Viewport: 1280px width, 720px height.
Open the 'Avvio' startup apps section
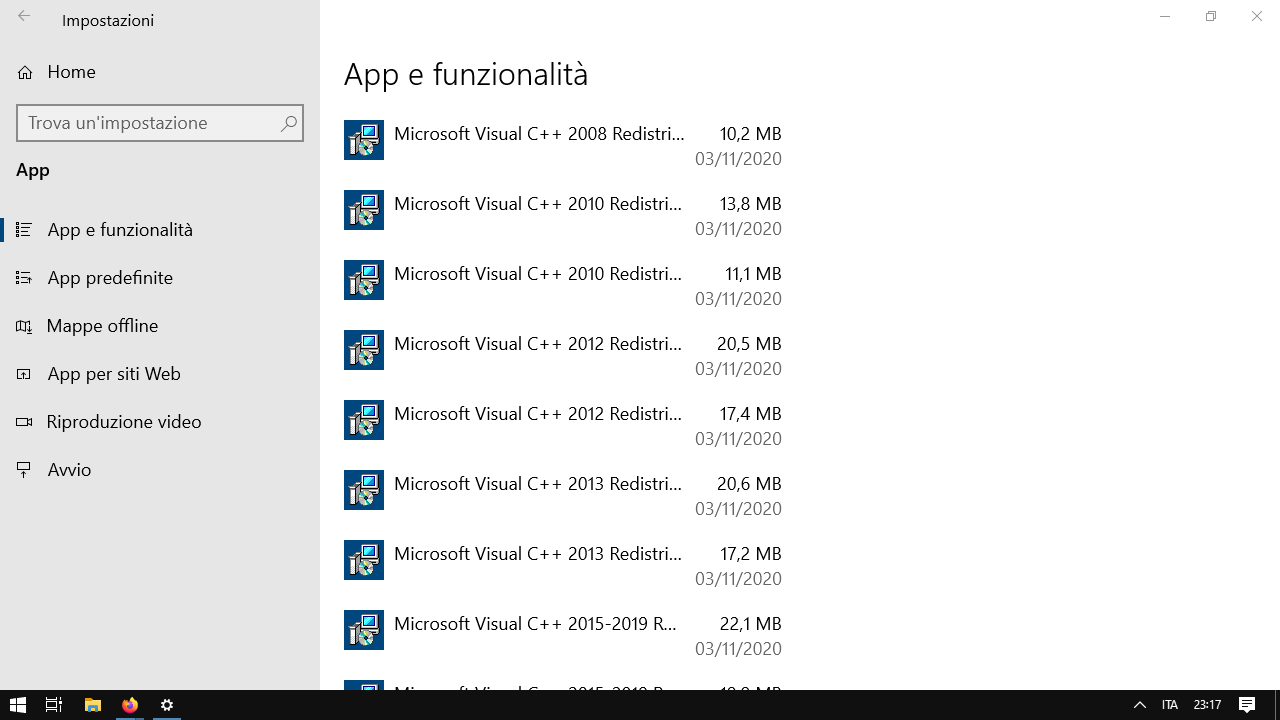coord(160,470)
